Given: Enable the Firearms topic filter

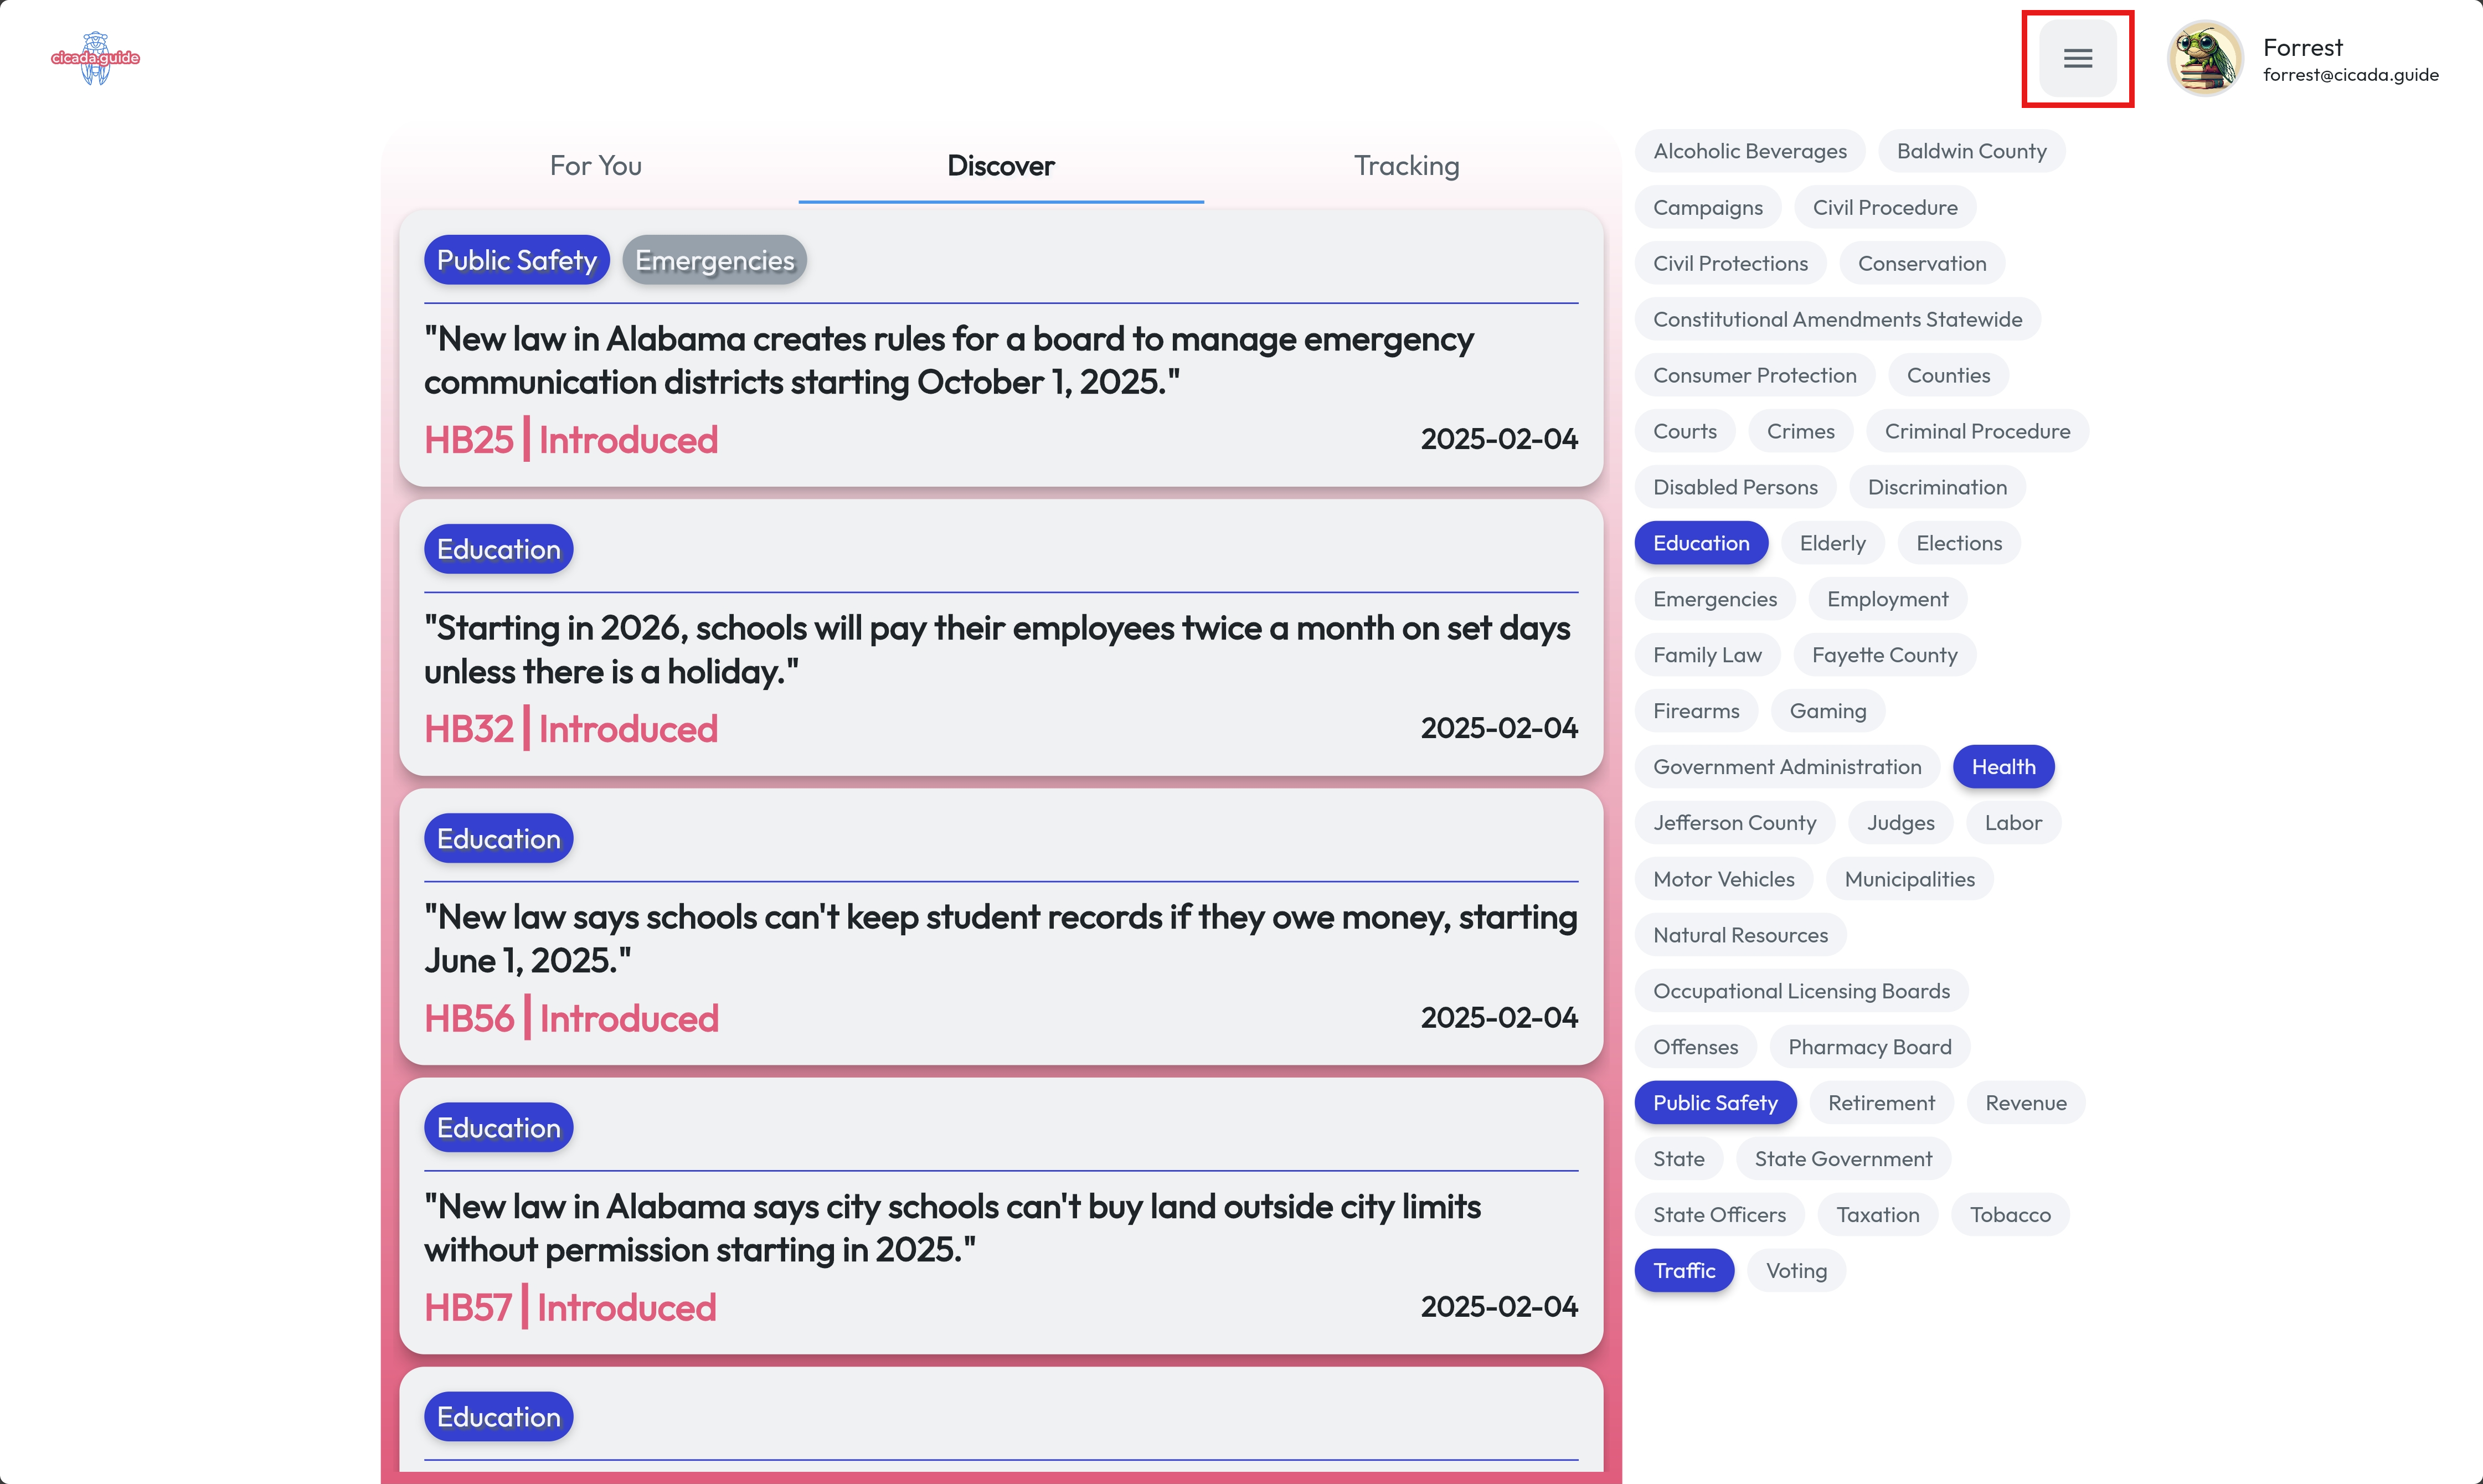Looking at the screenshot, I should 1695,711.
